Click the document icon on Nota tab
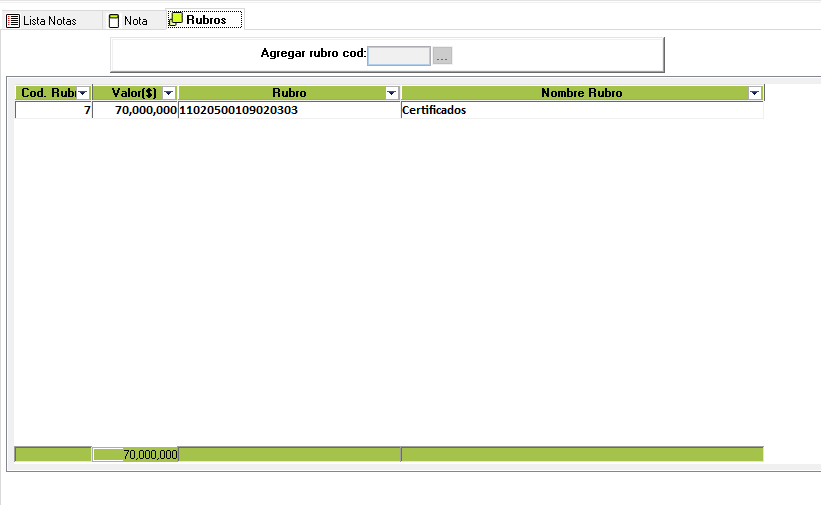This screenshot has width=821, height=505. click(114, 20)
